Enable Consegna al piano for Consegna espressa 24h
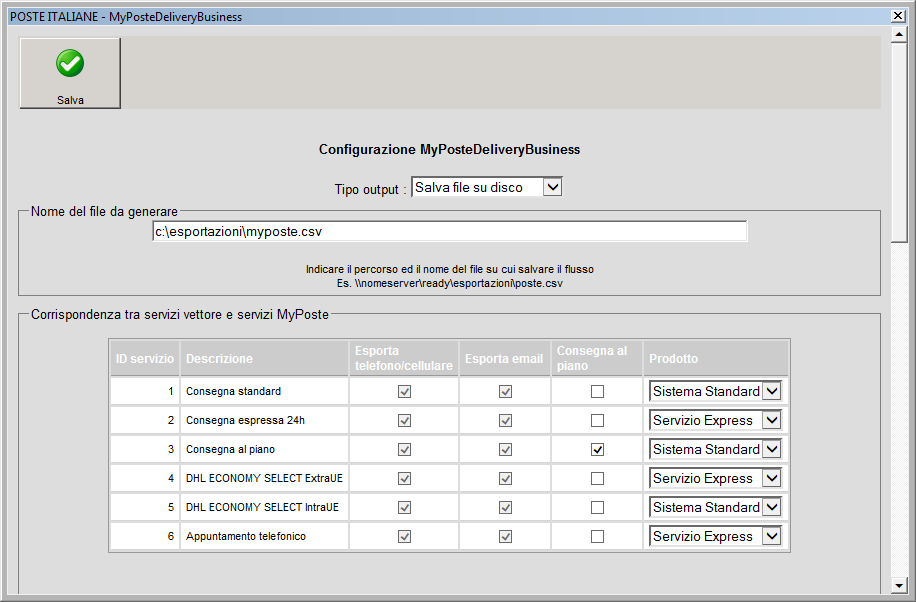Image resolution: width=916 pixels, height=602 pixels. tap(597, 420)
